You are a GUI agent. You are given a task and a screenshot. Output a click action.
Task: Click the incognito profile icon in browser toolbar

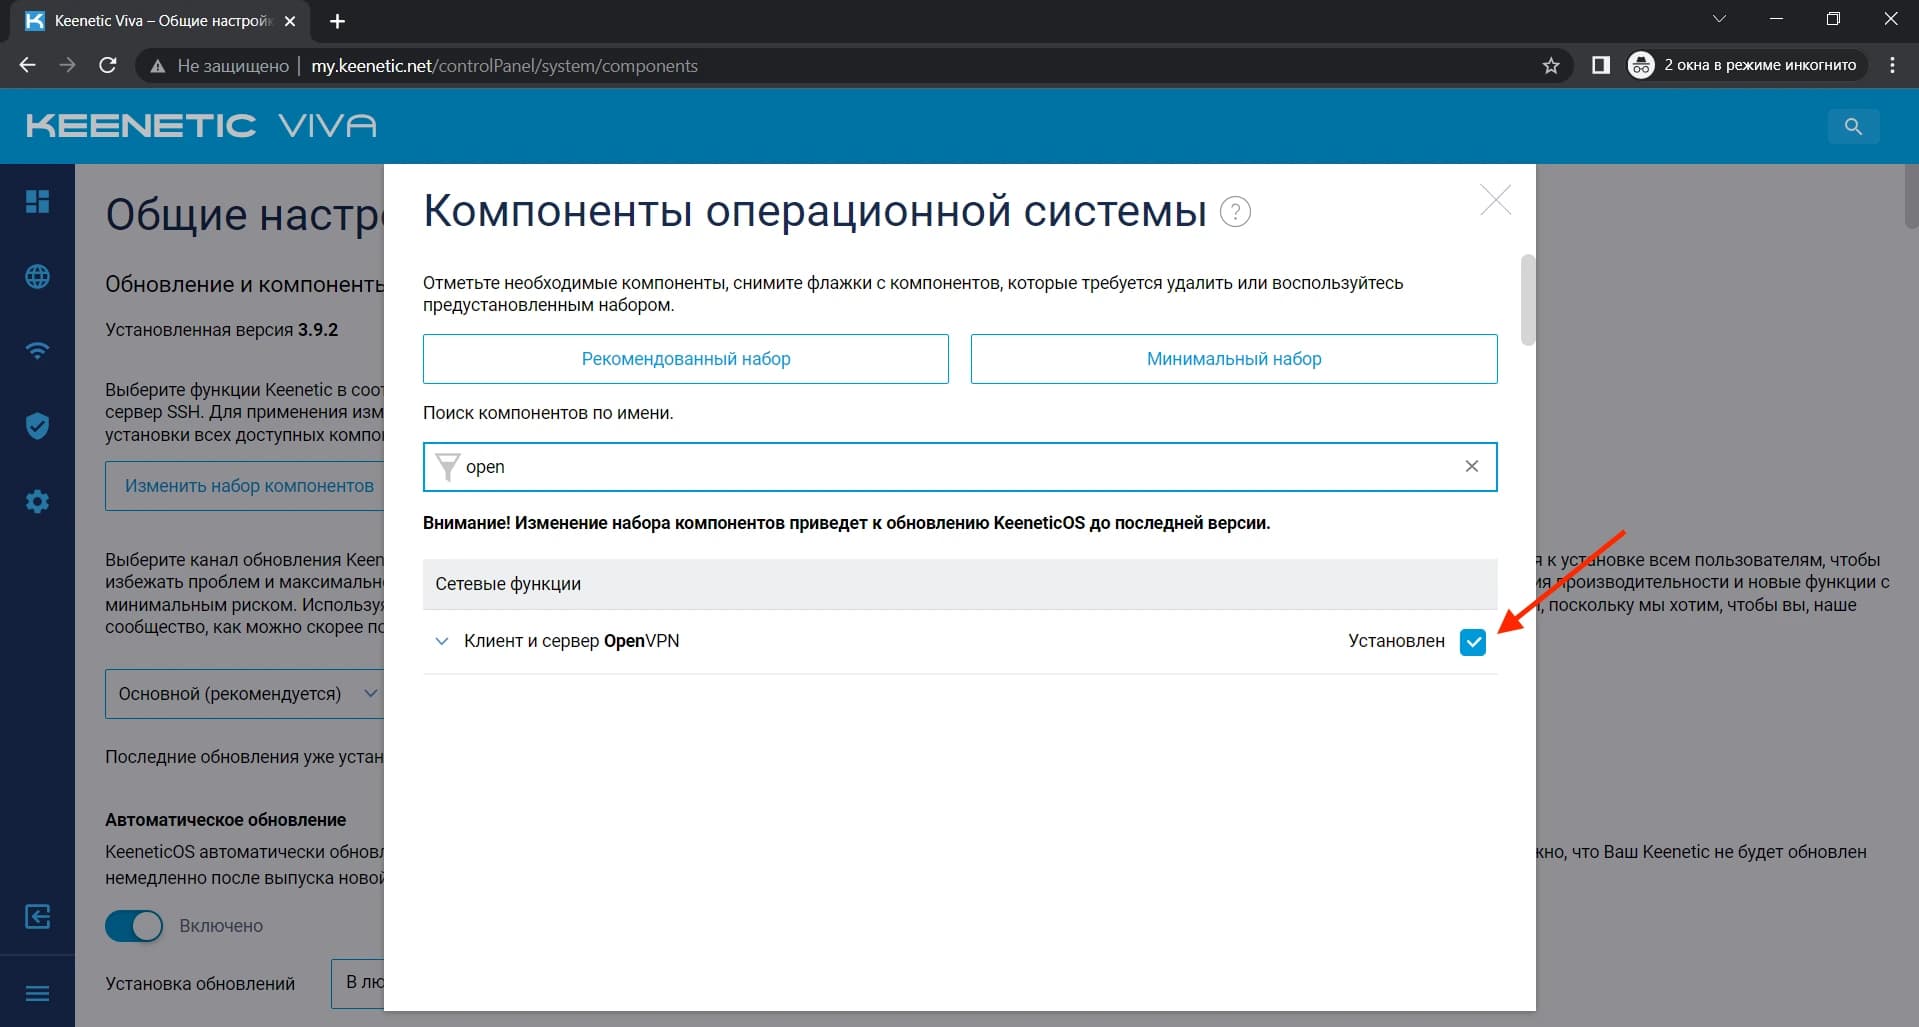1641,64
